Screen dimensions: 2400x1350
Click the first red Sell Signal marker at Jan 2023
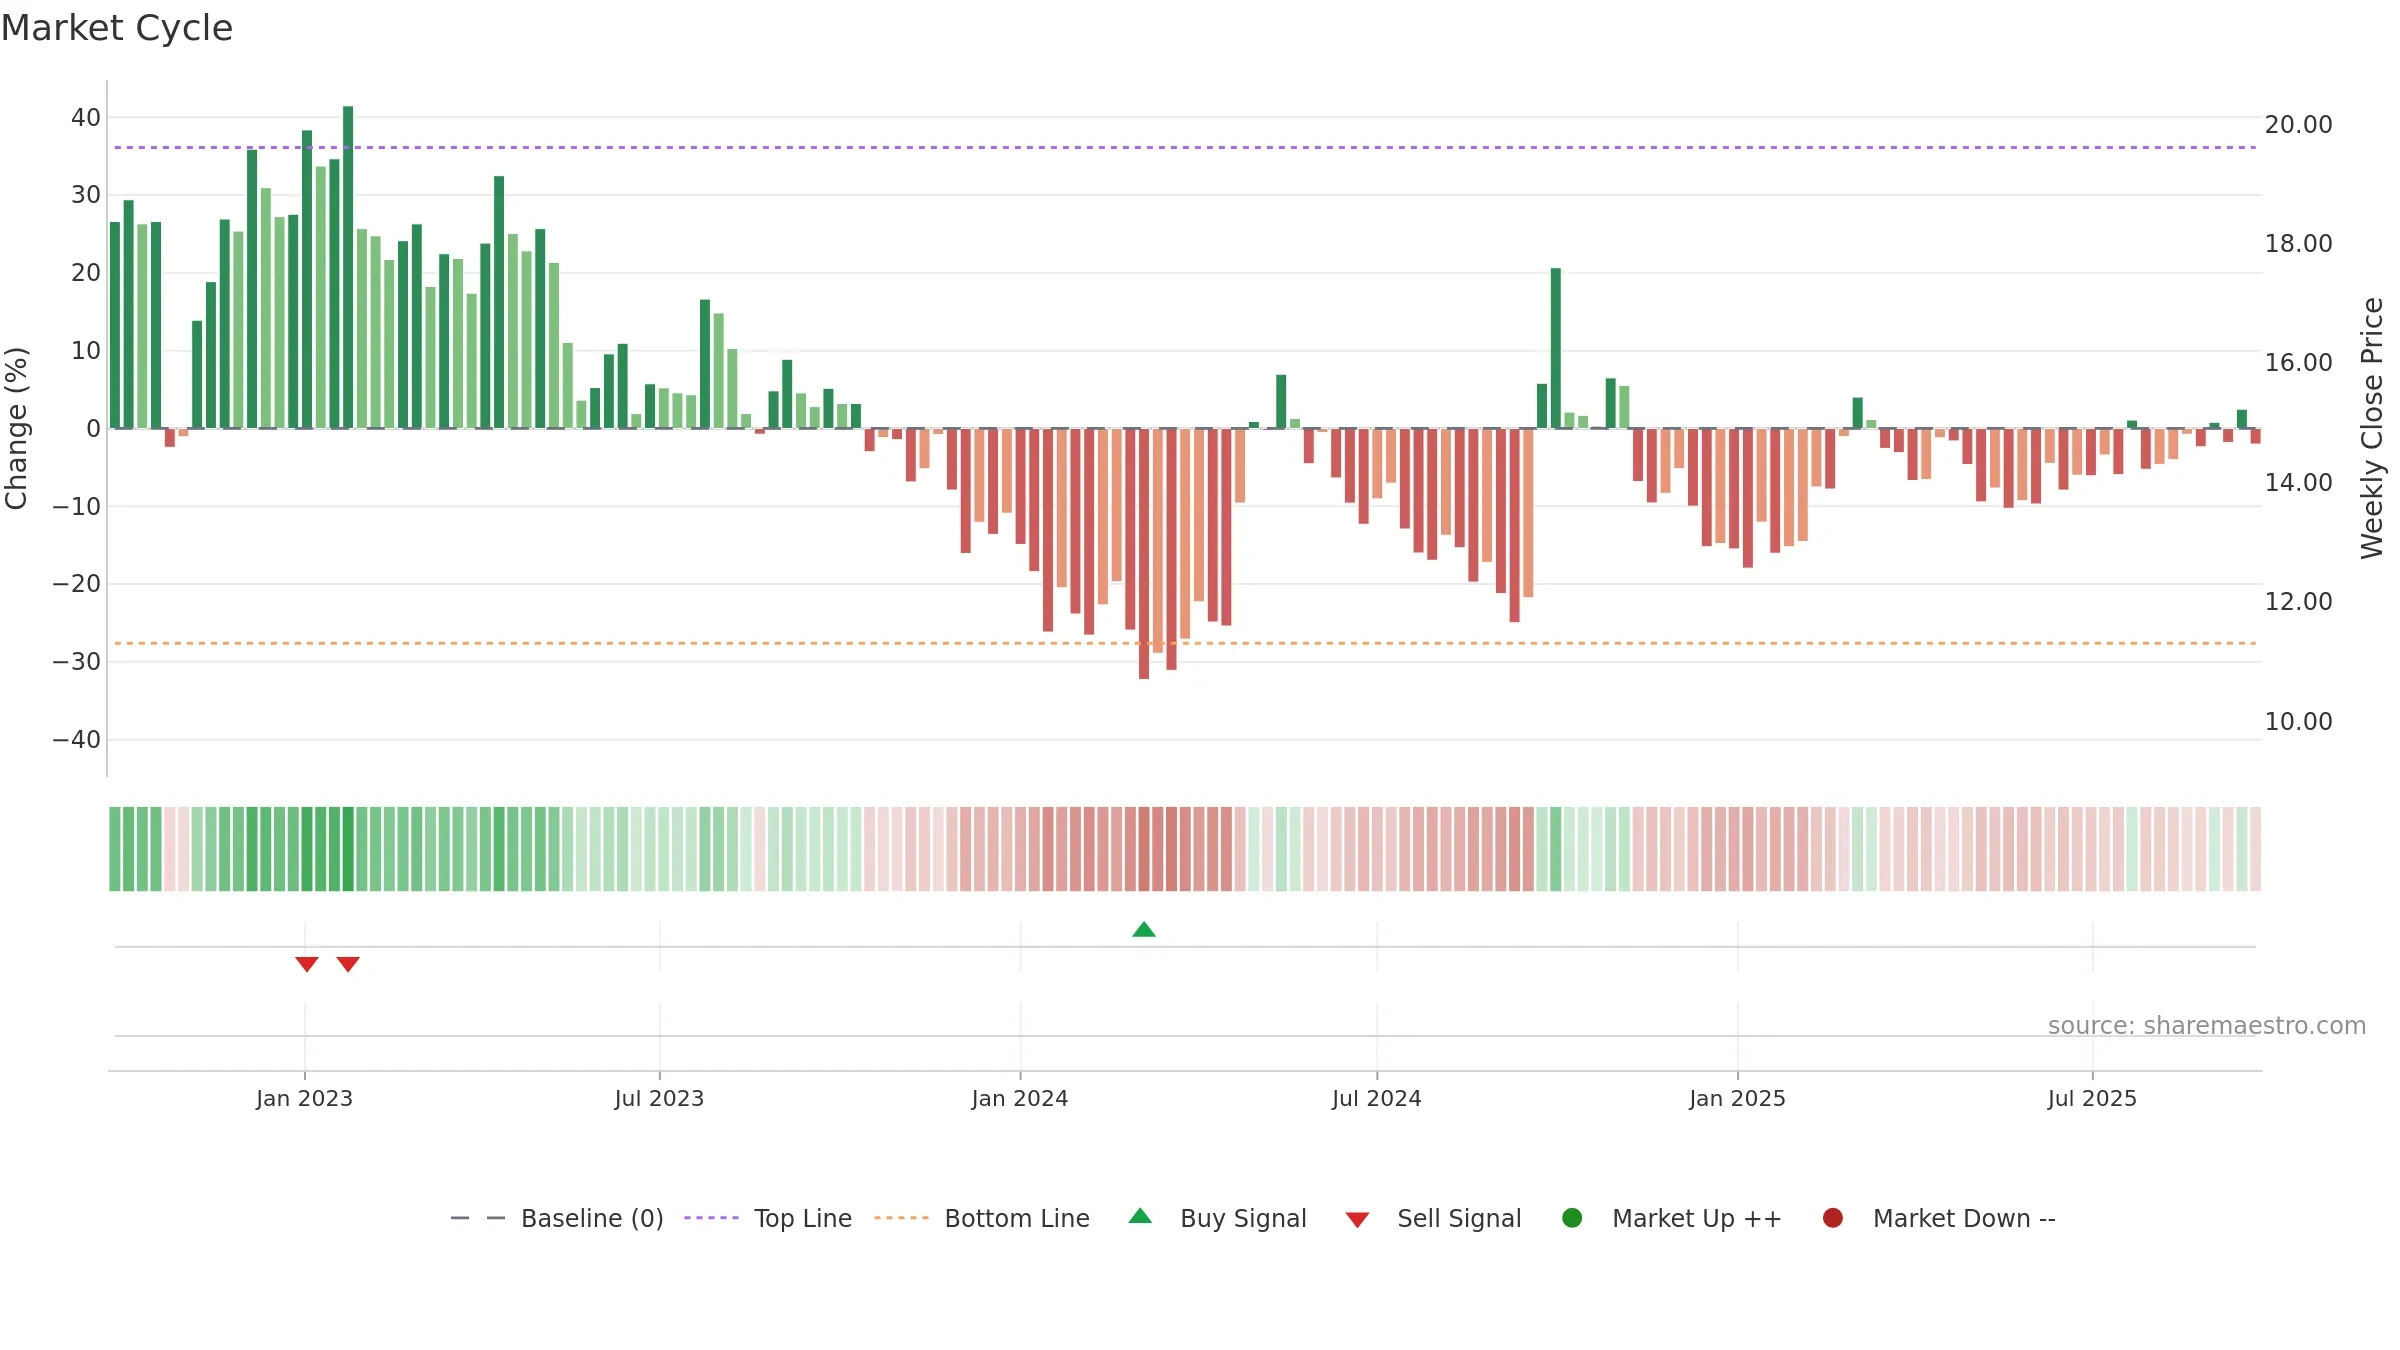(307, 964)
